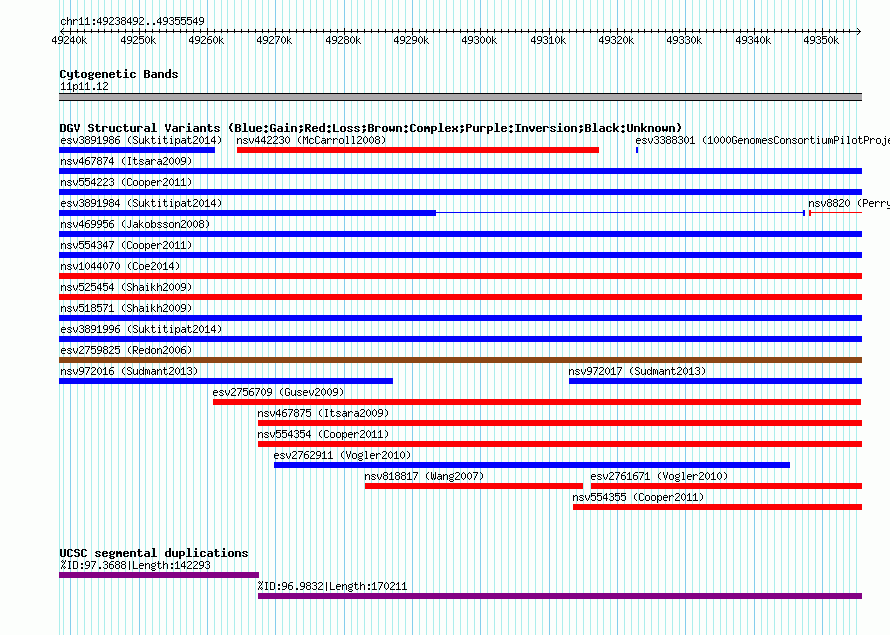This screenshot has height=635, width=890.
Task: Click the nsv8820 (Perry) variant label
Action: point(849,203)
